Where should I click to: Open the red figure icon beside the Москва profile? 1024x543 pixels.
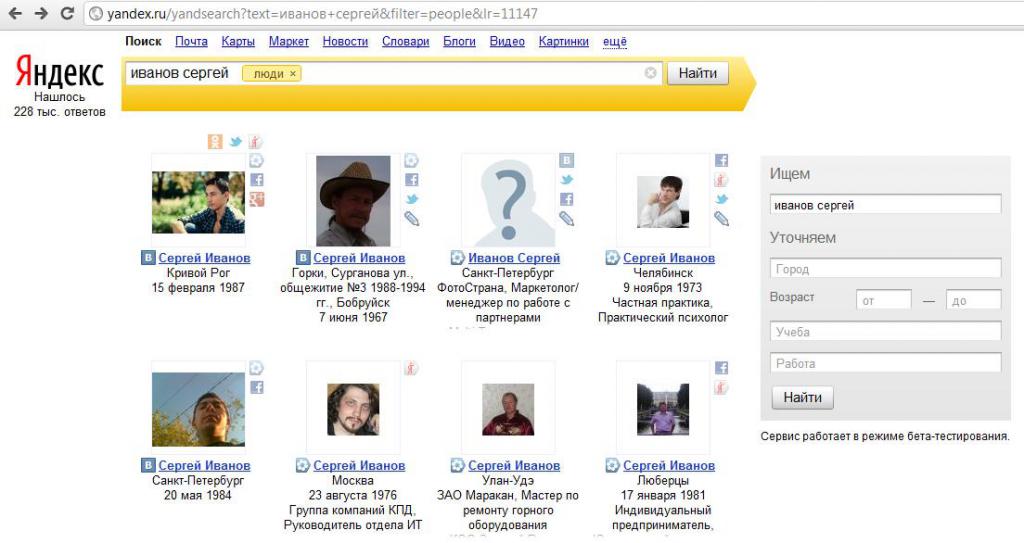pos(411,368)
